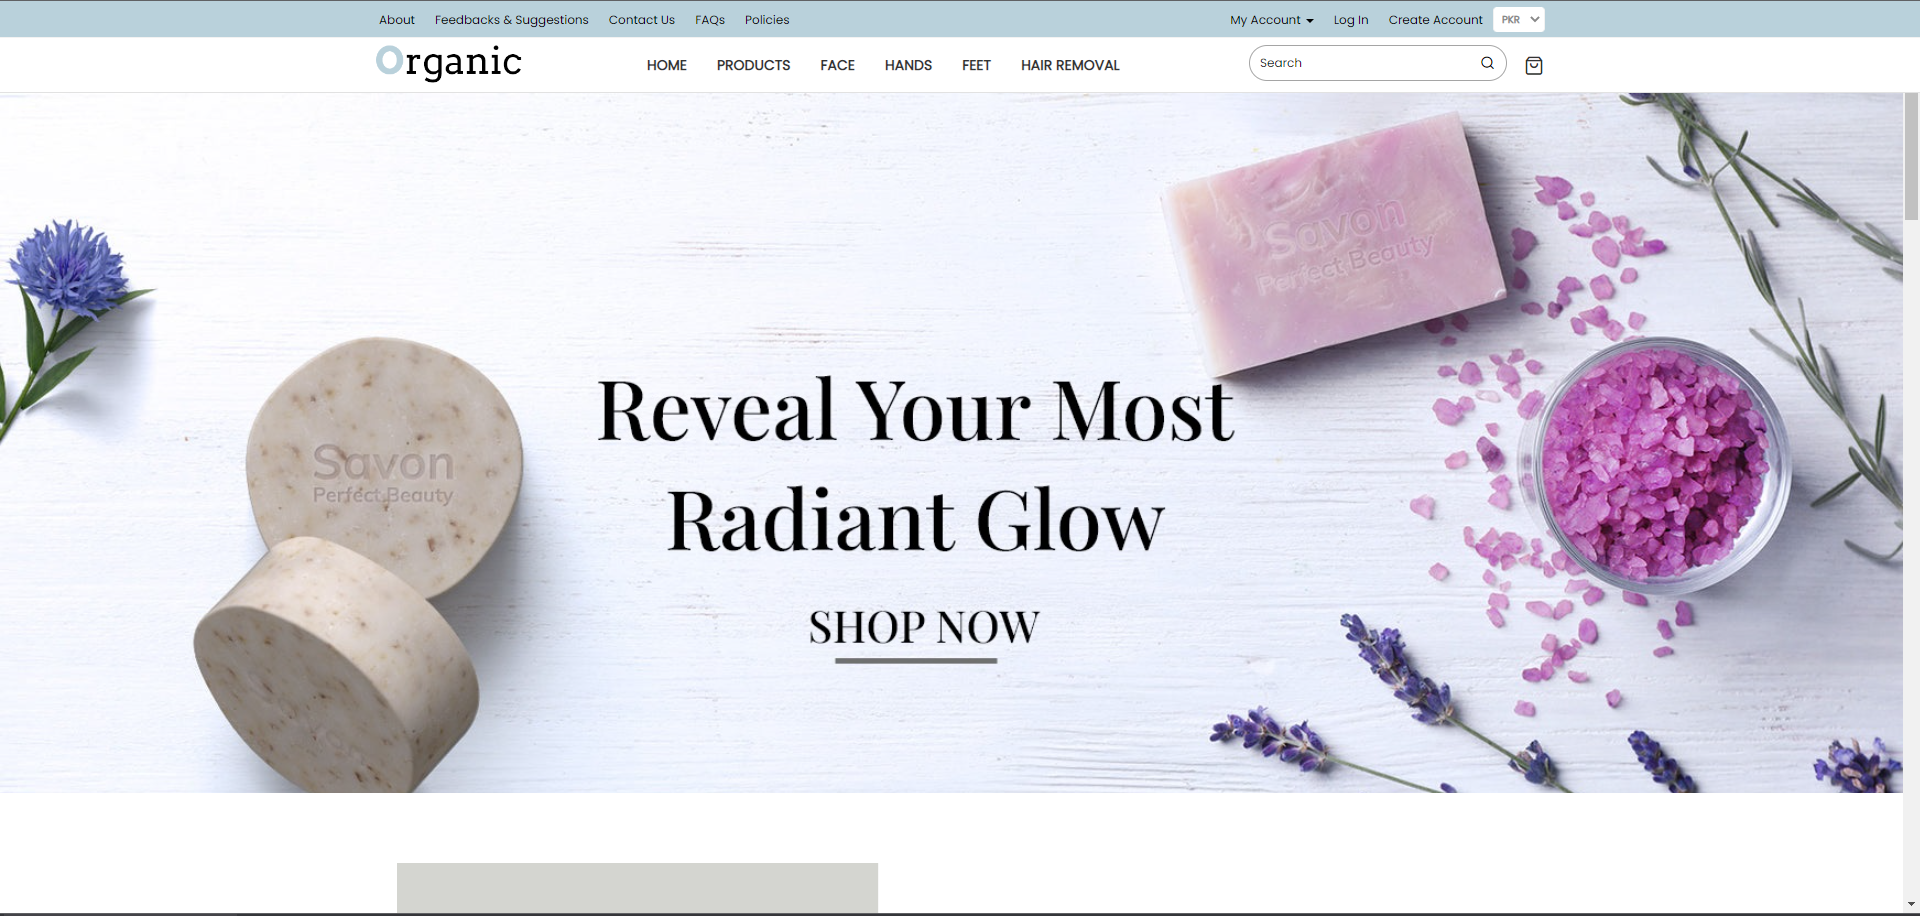1920x916 pixels.
Task: Select the FACE category
Action: tap(838, 66)
